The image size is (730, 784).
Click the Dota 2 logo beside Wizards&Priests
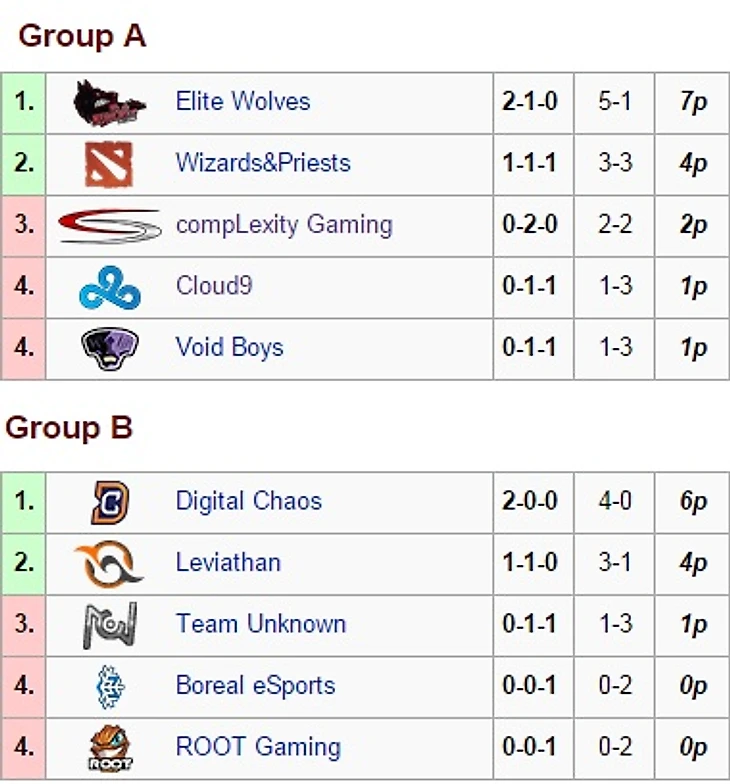click(109, 164)
